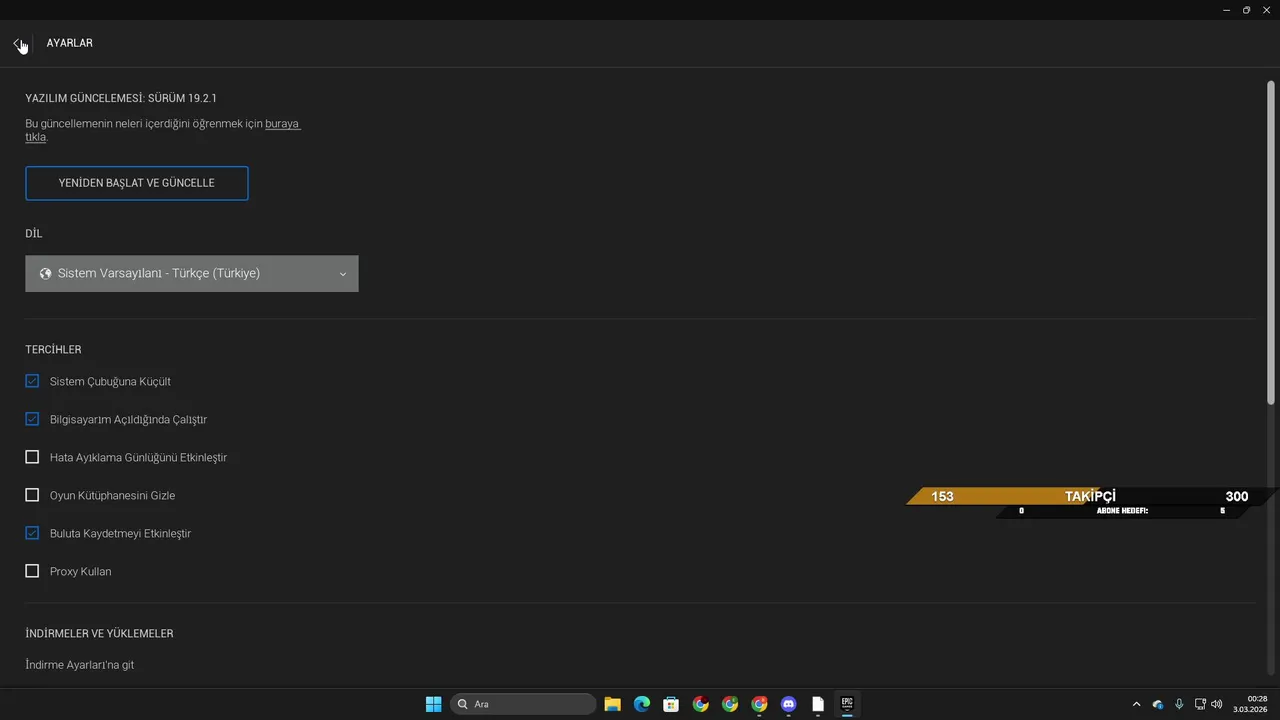Toggle Buluta Kaydetmeyi Etkinleştir off
This screenshot has width=1280, height=720.
point(32,533)
